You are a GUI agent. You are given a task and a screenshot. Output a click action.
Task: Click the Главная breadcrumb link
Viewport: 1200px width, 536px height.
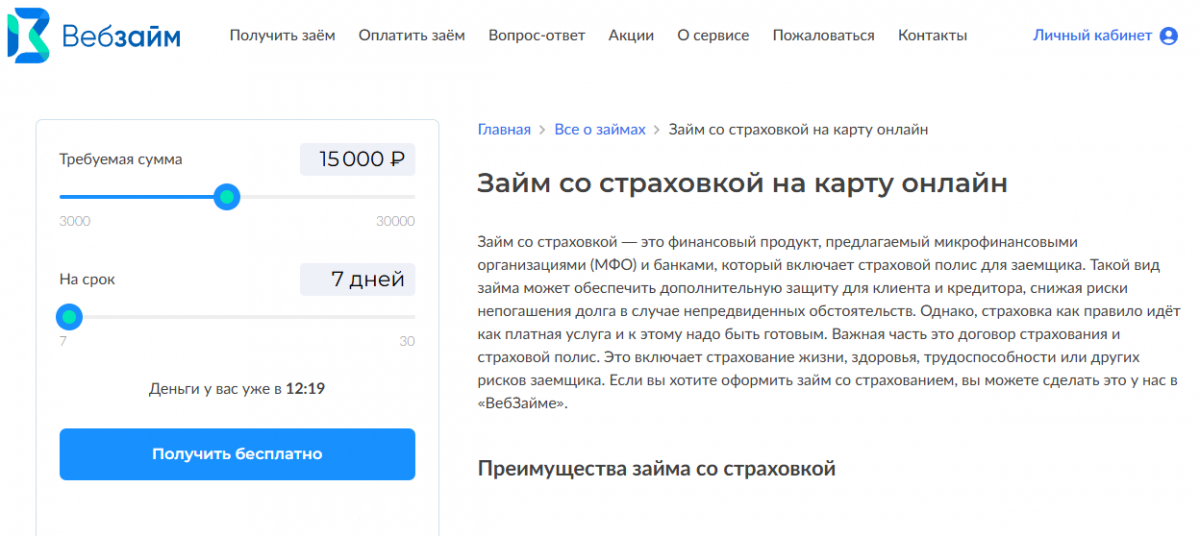tap(504, 130)
